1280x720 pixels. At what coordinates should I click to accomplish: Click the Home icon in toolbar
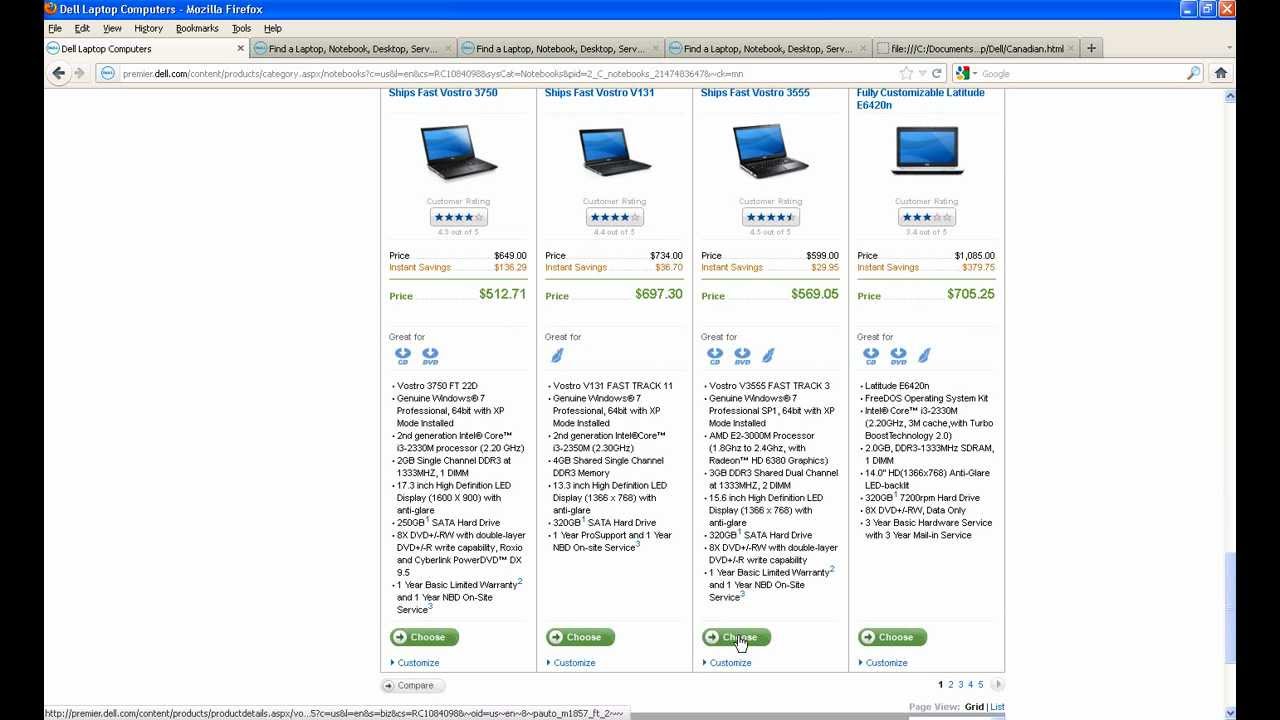(x=1220, y=73)
